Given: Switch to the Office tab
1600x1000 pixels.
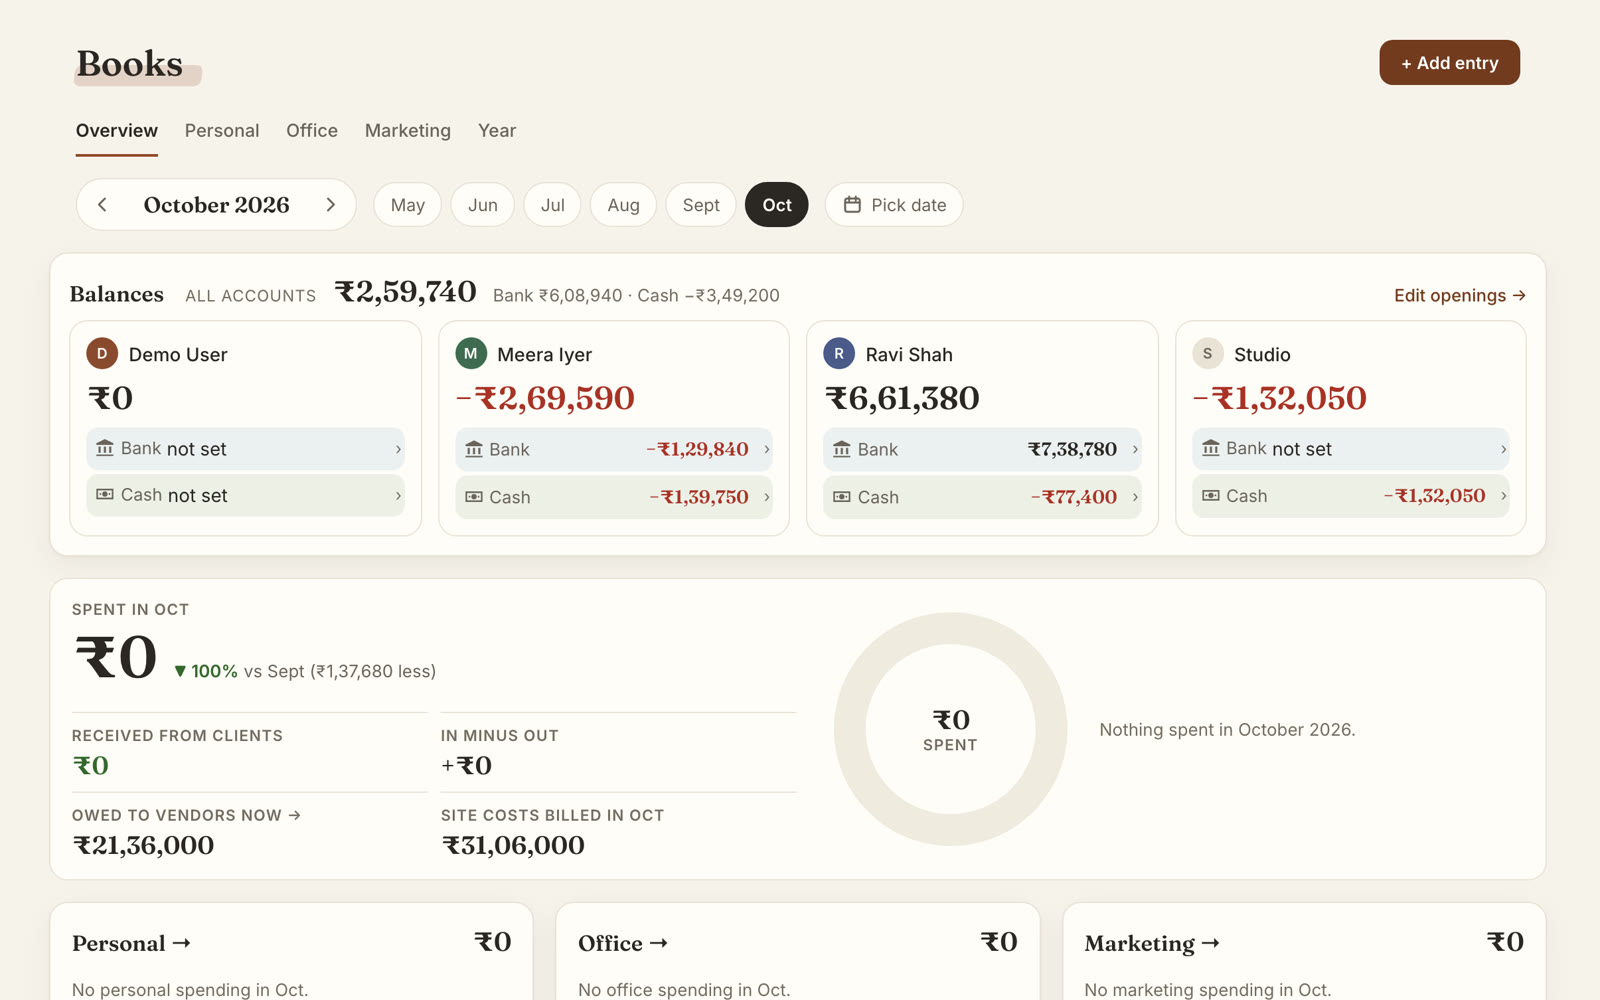Looking at the screenshot, I should click(x=312, y=131).
